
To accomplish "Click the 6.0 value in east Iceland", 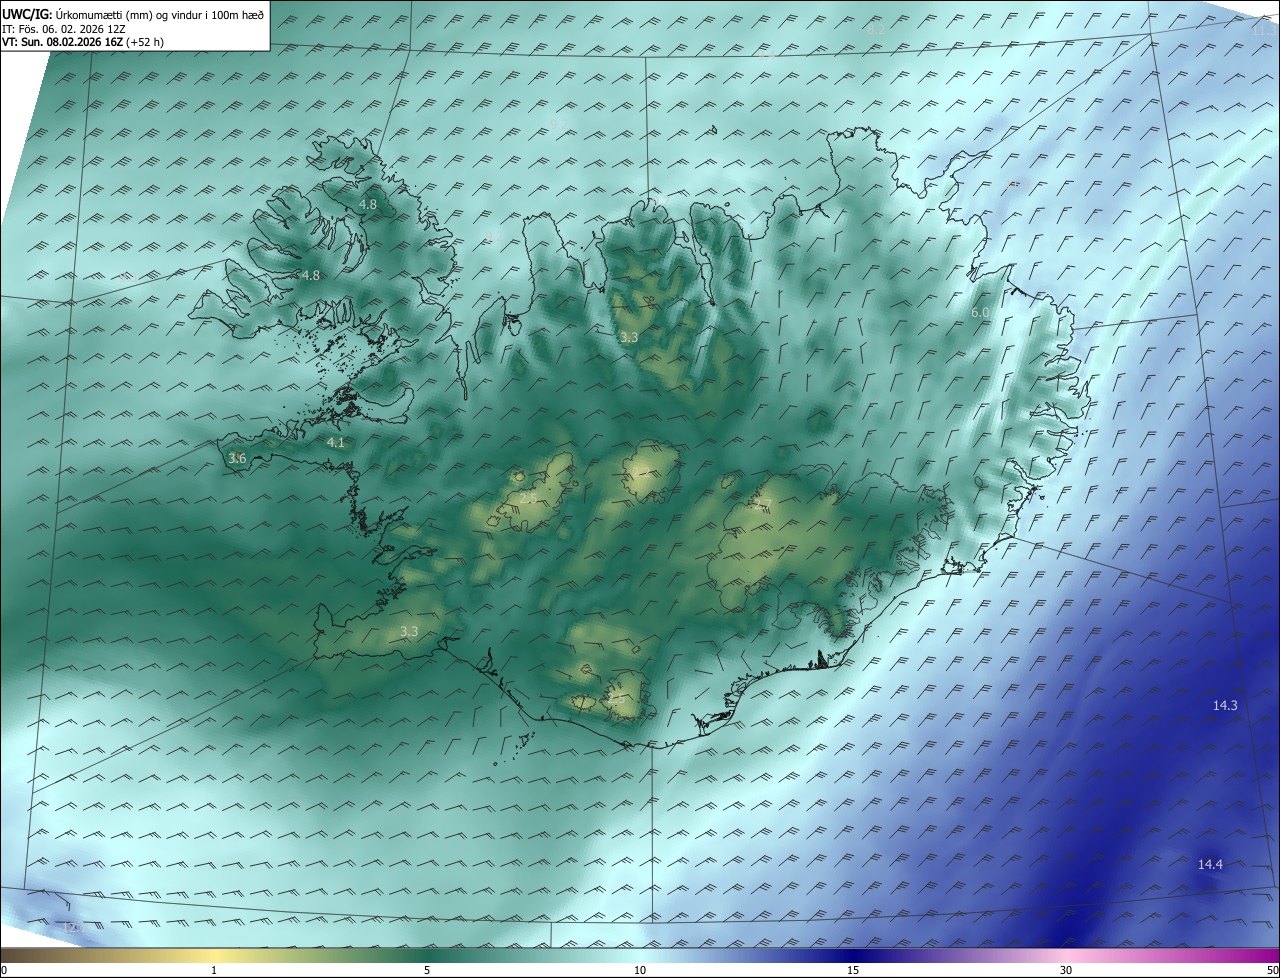I will pos(980,313).
